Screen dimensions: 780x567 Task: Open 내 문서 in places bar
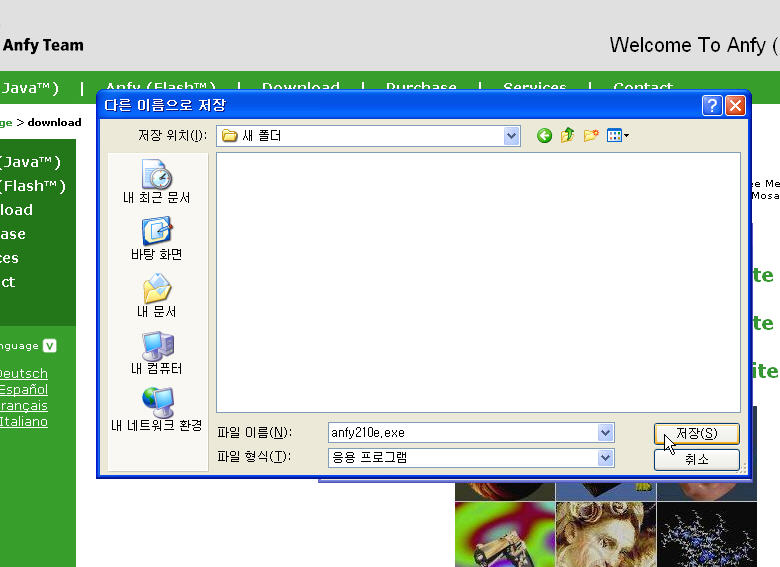pyautogui.click(x=157, y=296)
